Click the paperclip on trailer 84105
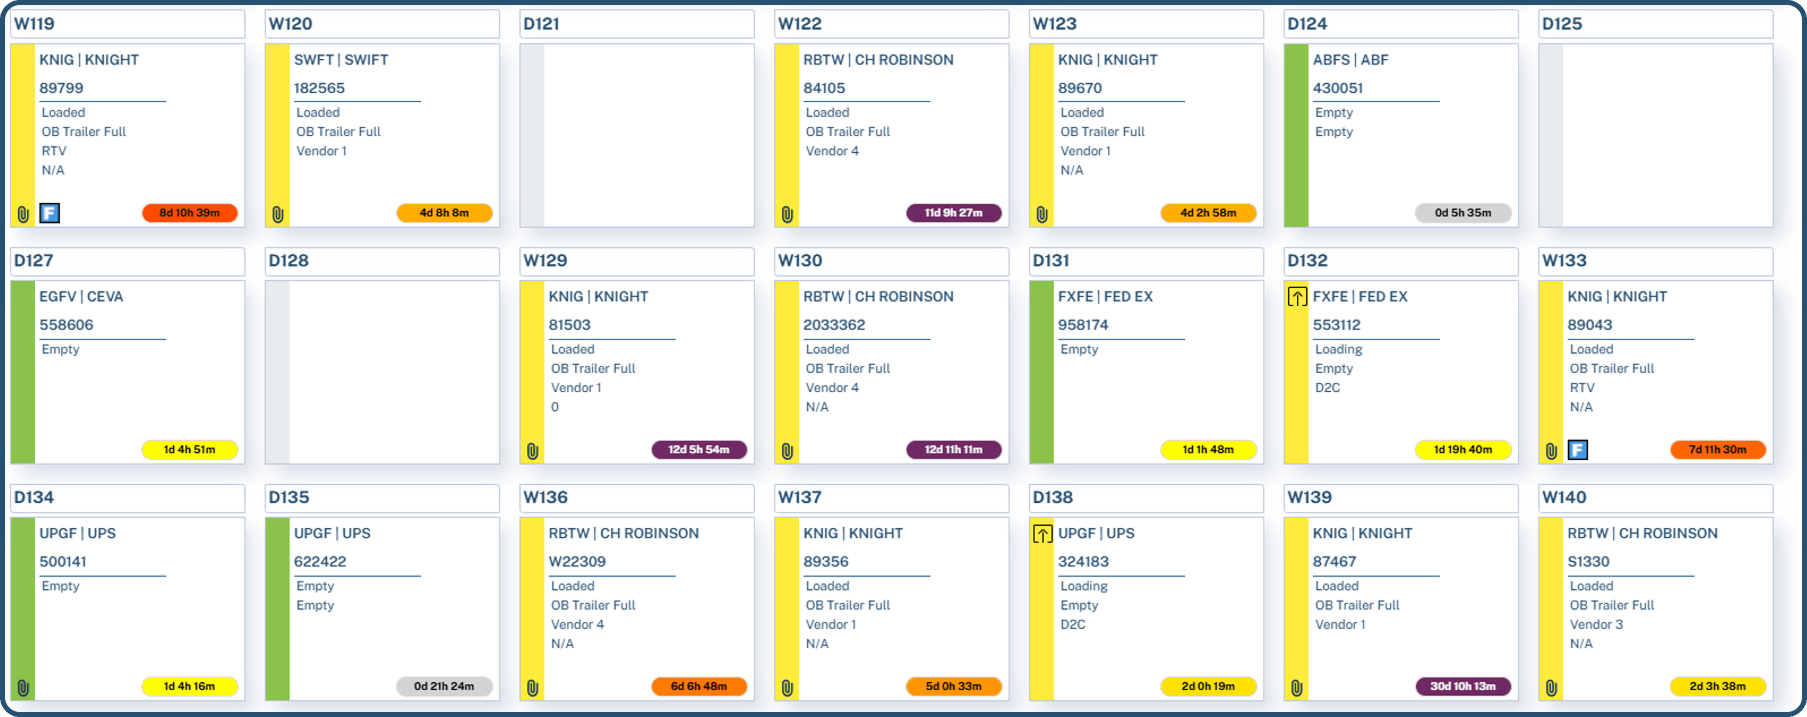The width and height of the screenshot is (1807, 717). point(787,214)
